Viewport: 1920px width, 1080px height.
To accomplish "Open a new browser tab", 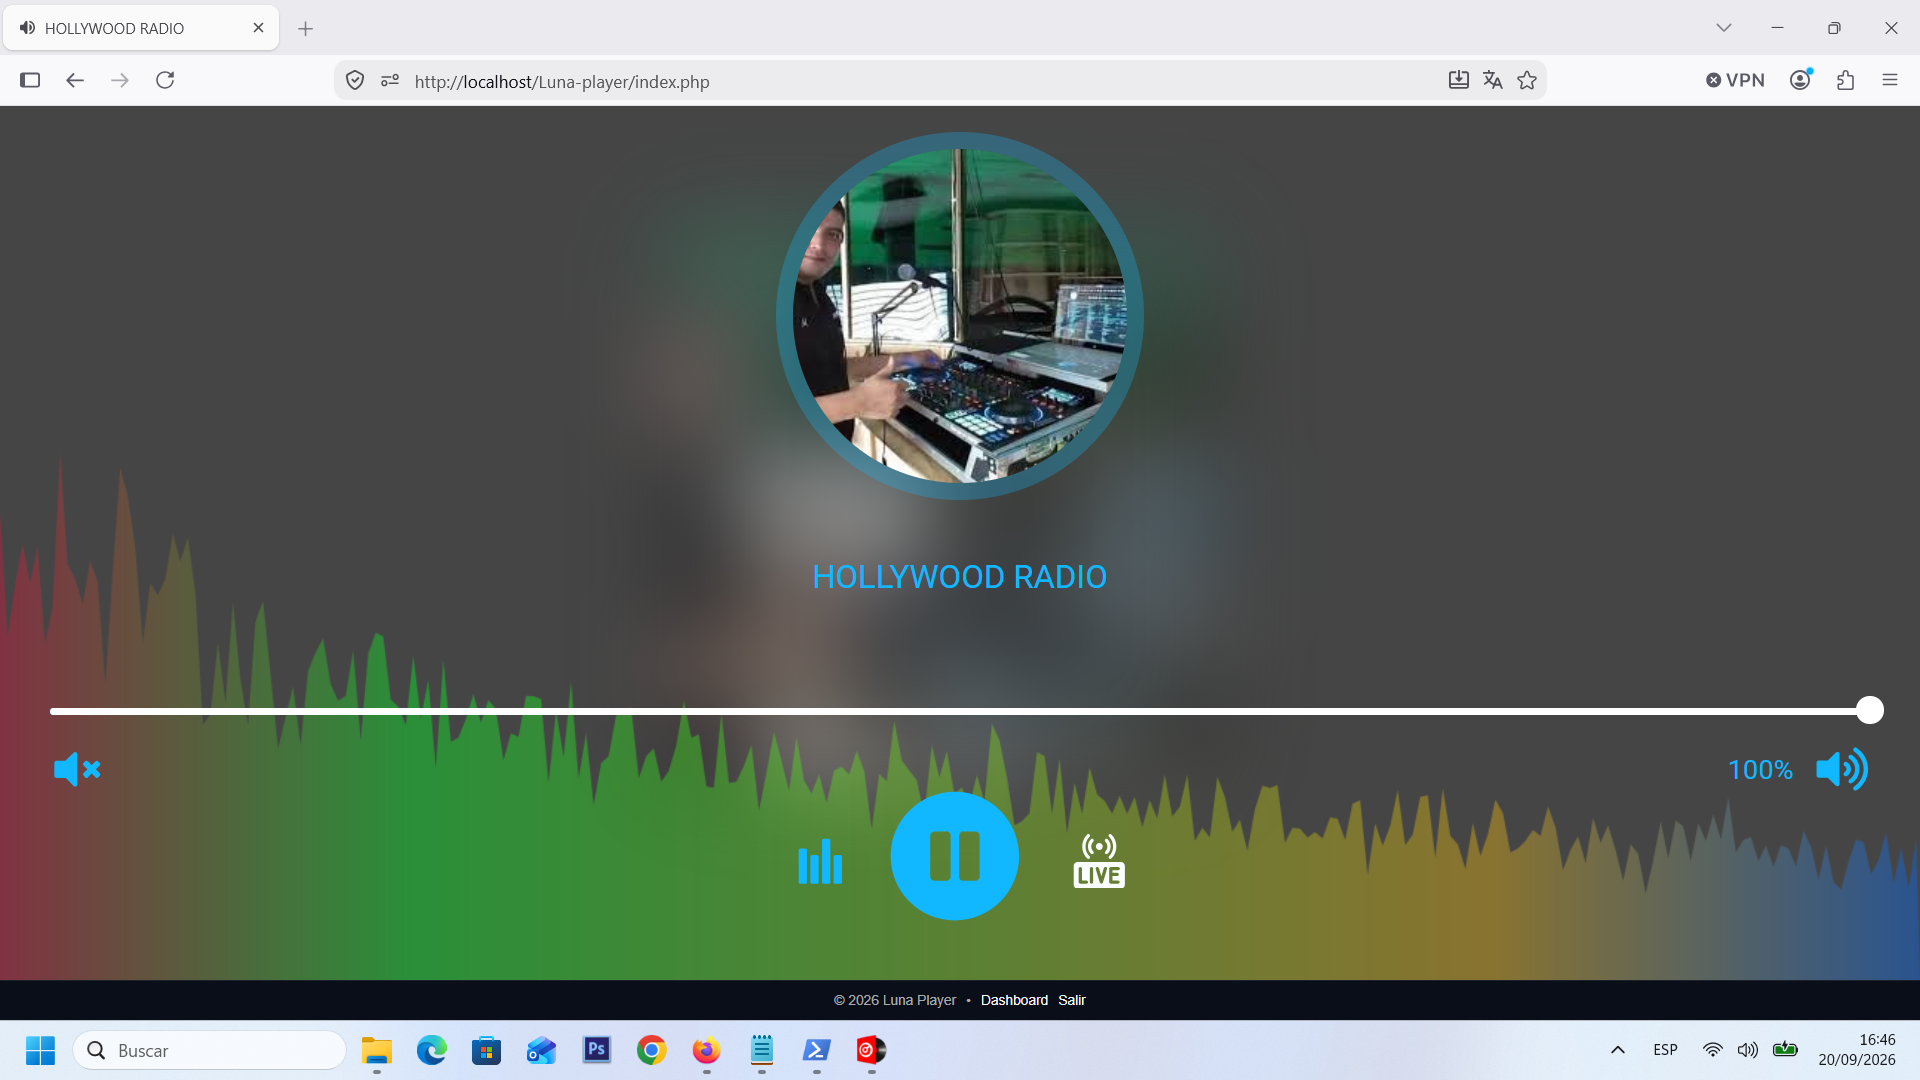I will click(x=306, y=28).
